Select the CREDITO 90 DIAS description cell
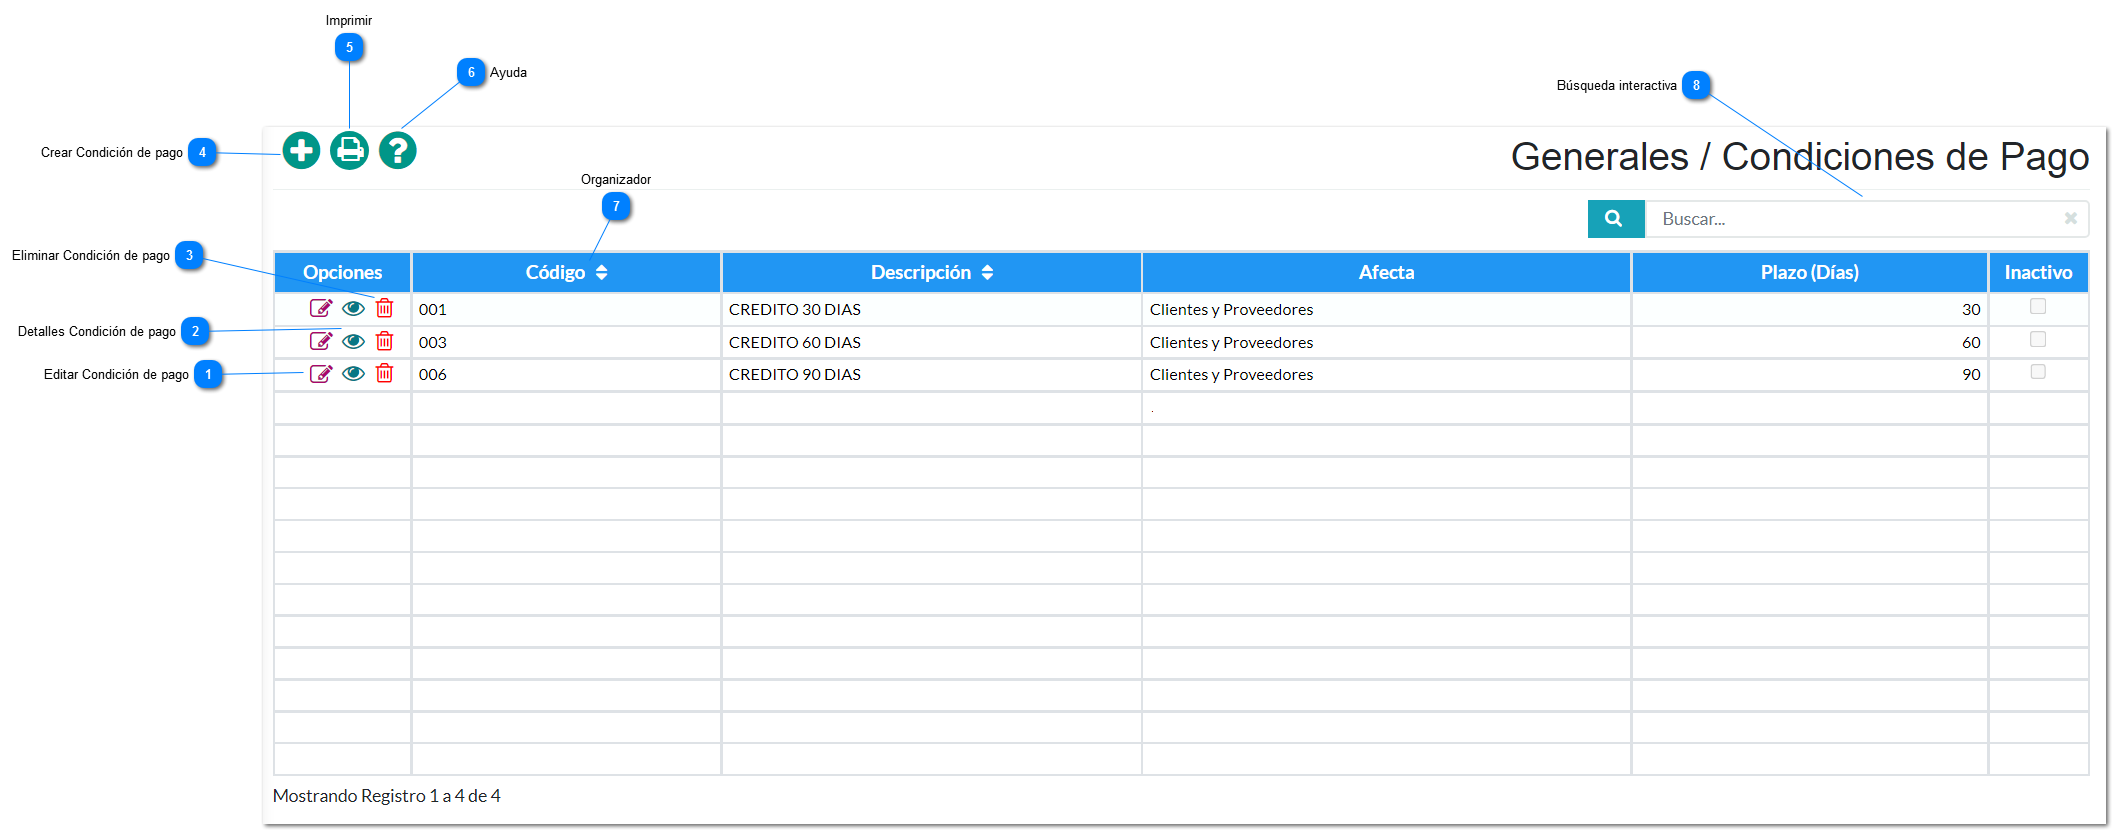This screenshot has width=2115, height=833. [931, 375]
